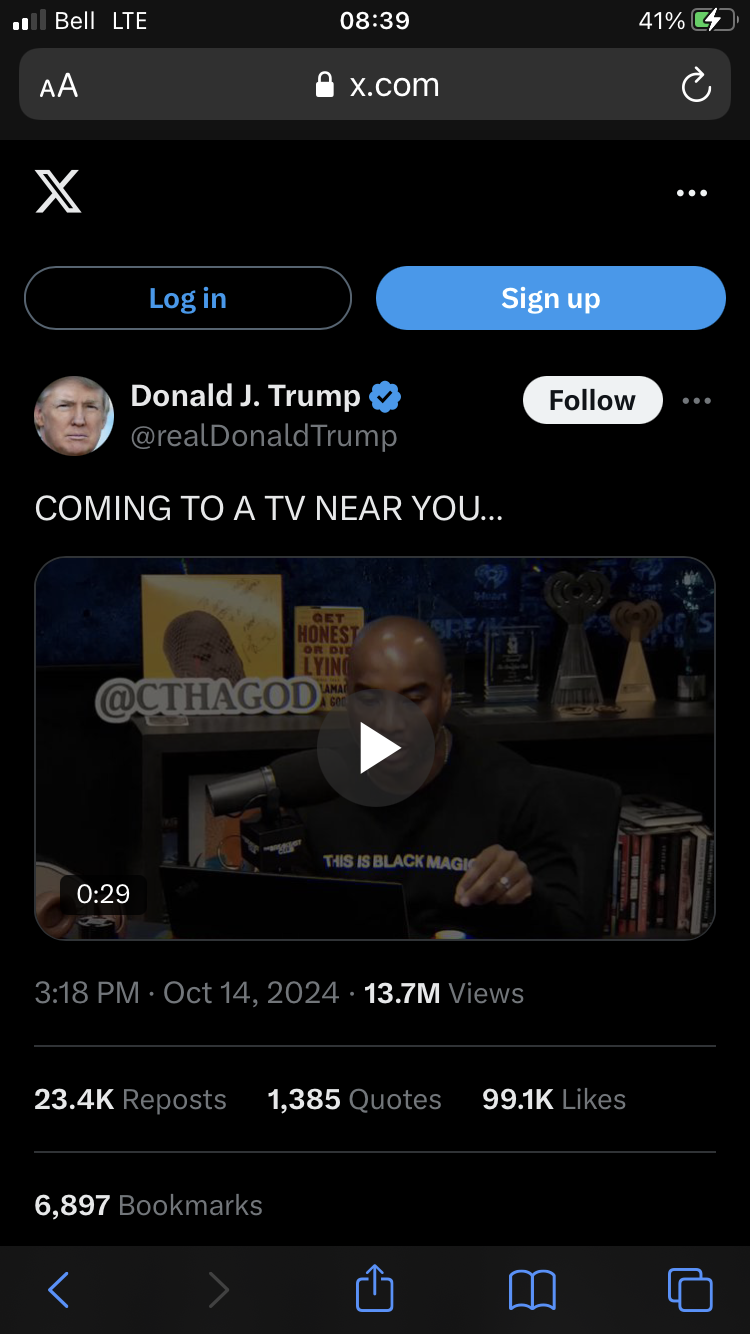Open the Safari bookmarks book icon

click(x=532, y=1290)
